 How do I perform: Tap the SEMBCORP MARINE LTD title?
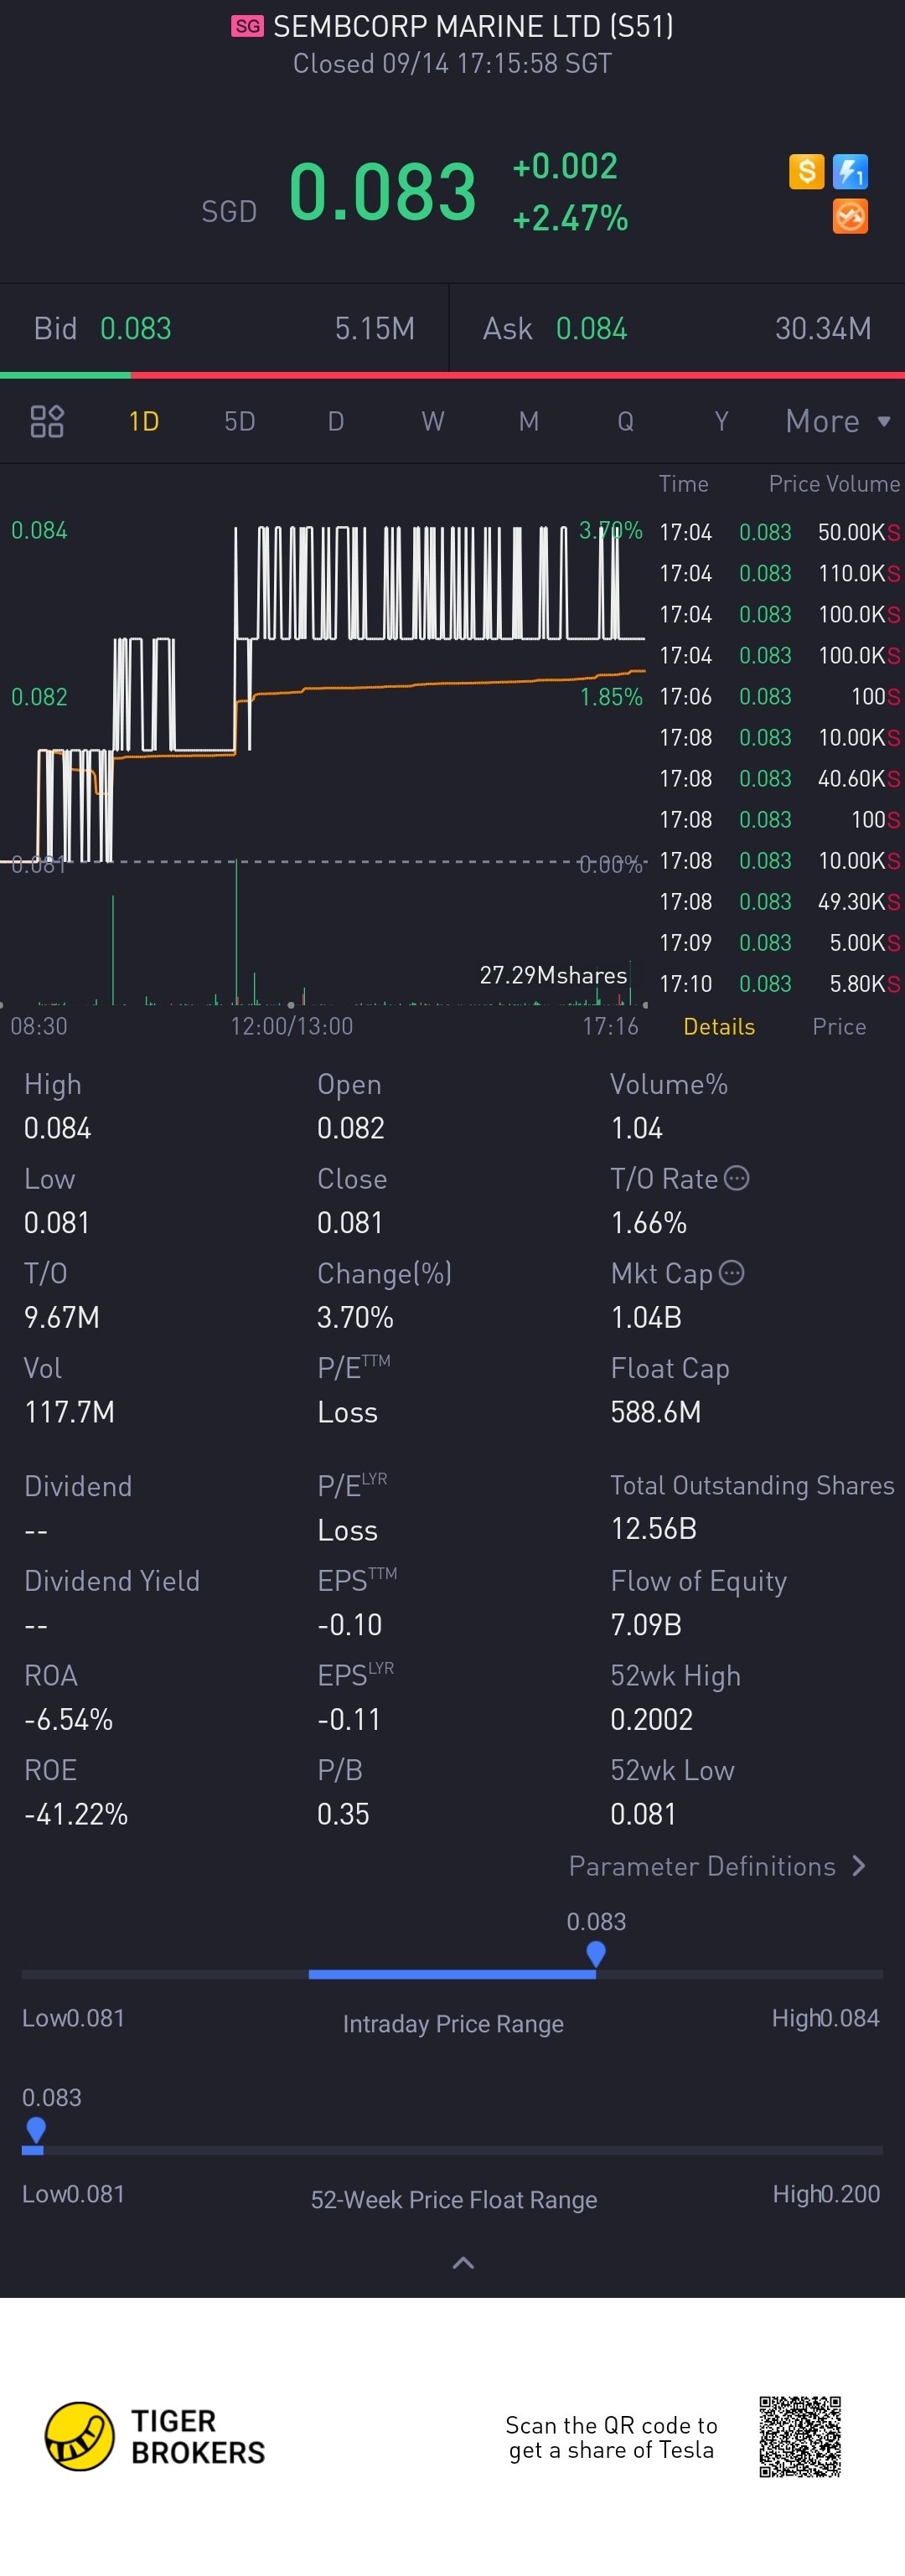[x=473, y=26]
